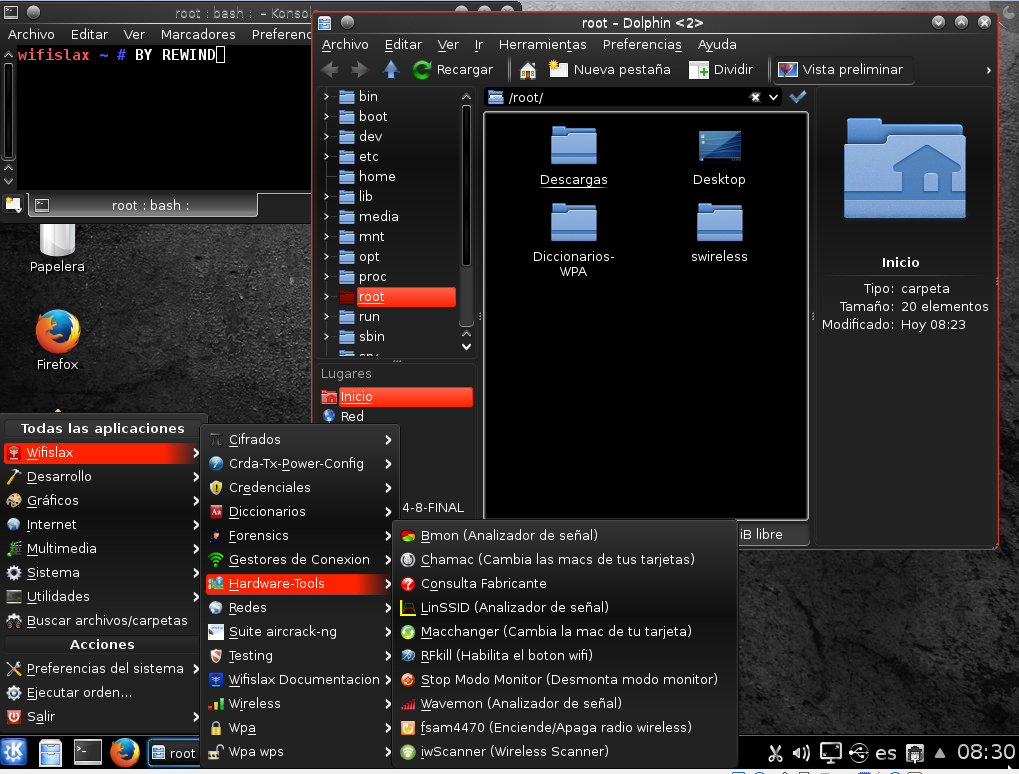Open Dolphin Herramientas menu
1019x774 pixels.
click(x=542, y=44)
